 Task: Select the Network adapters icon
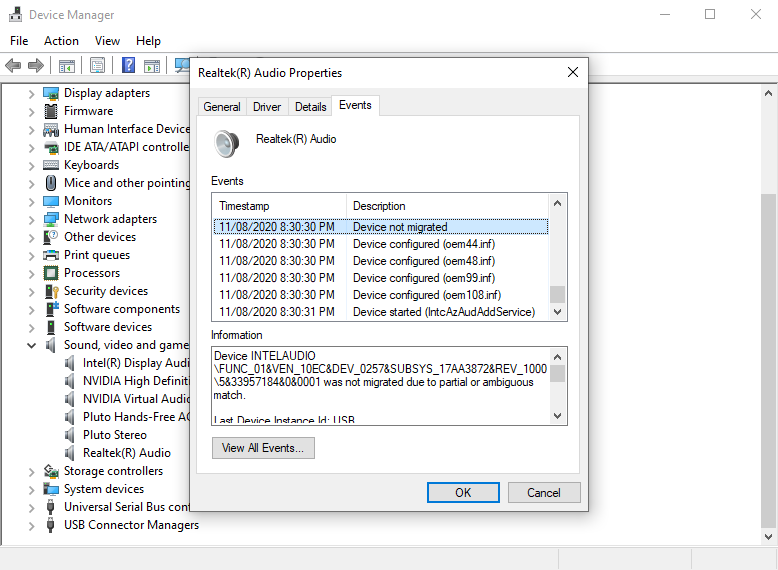(51, 219)
